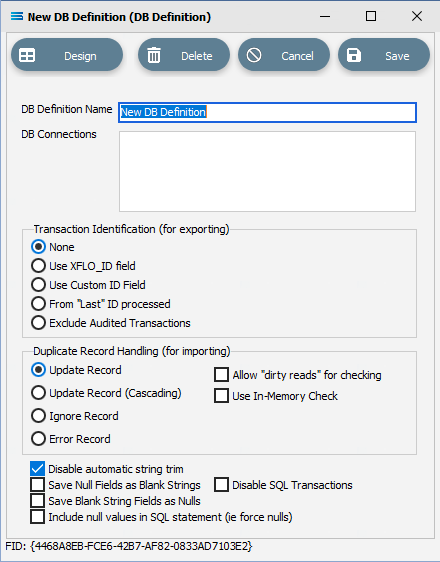Image resolution: width=440 pixels, height=562 pixels.
Task: Click the DB Definition Name field
Action: [267, 112]
